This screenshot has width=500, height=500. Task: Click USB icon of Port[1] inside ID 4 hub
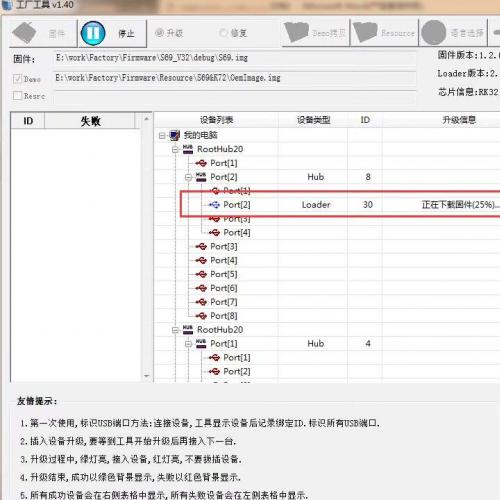(214, 358)
